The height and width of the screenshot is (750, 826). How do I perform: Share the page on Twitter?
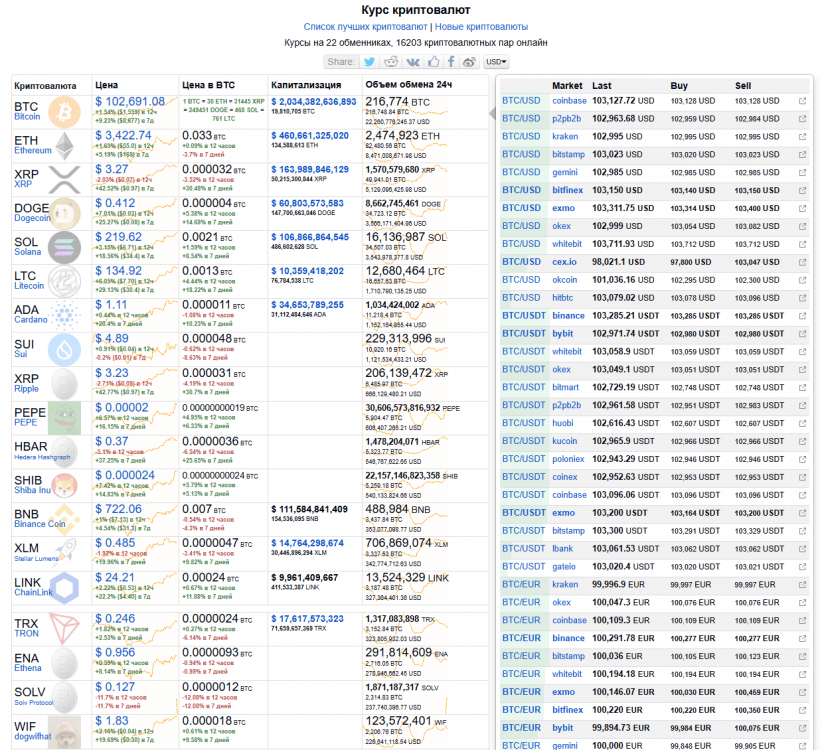point(369,62)
